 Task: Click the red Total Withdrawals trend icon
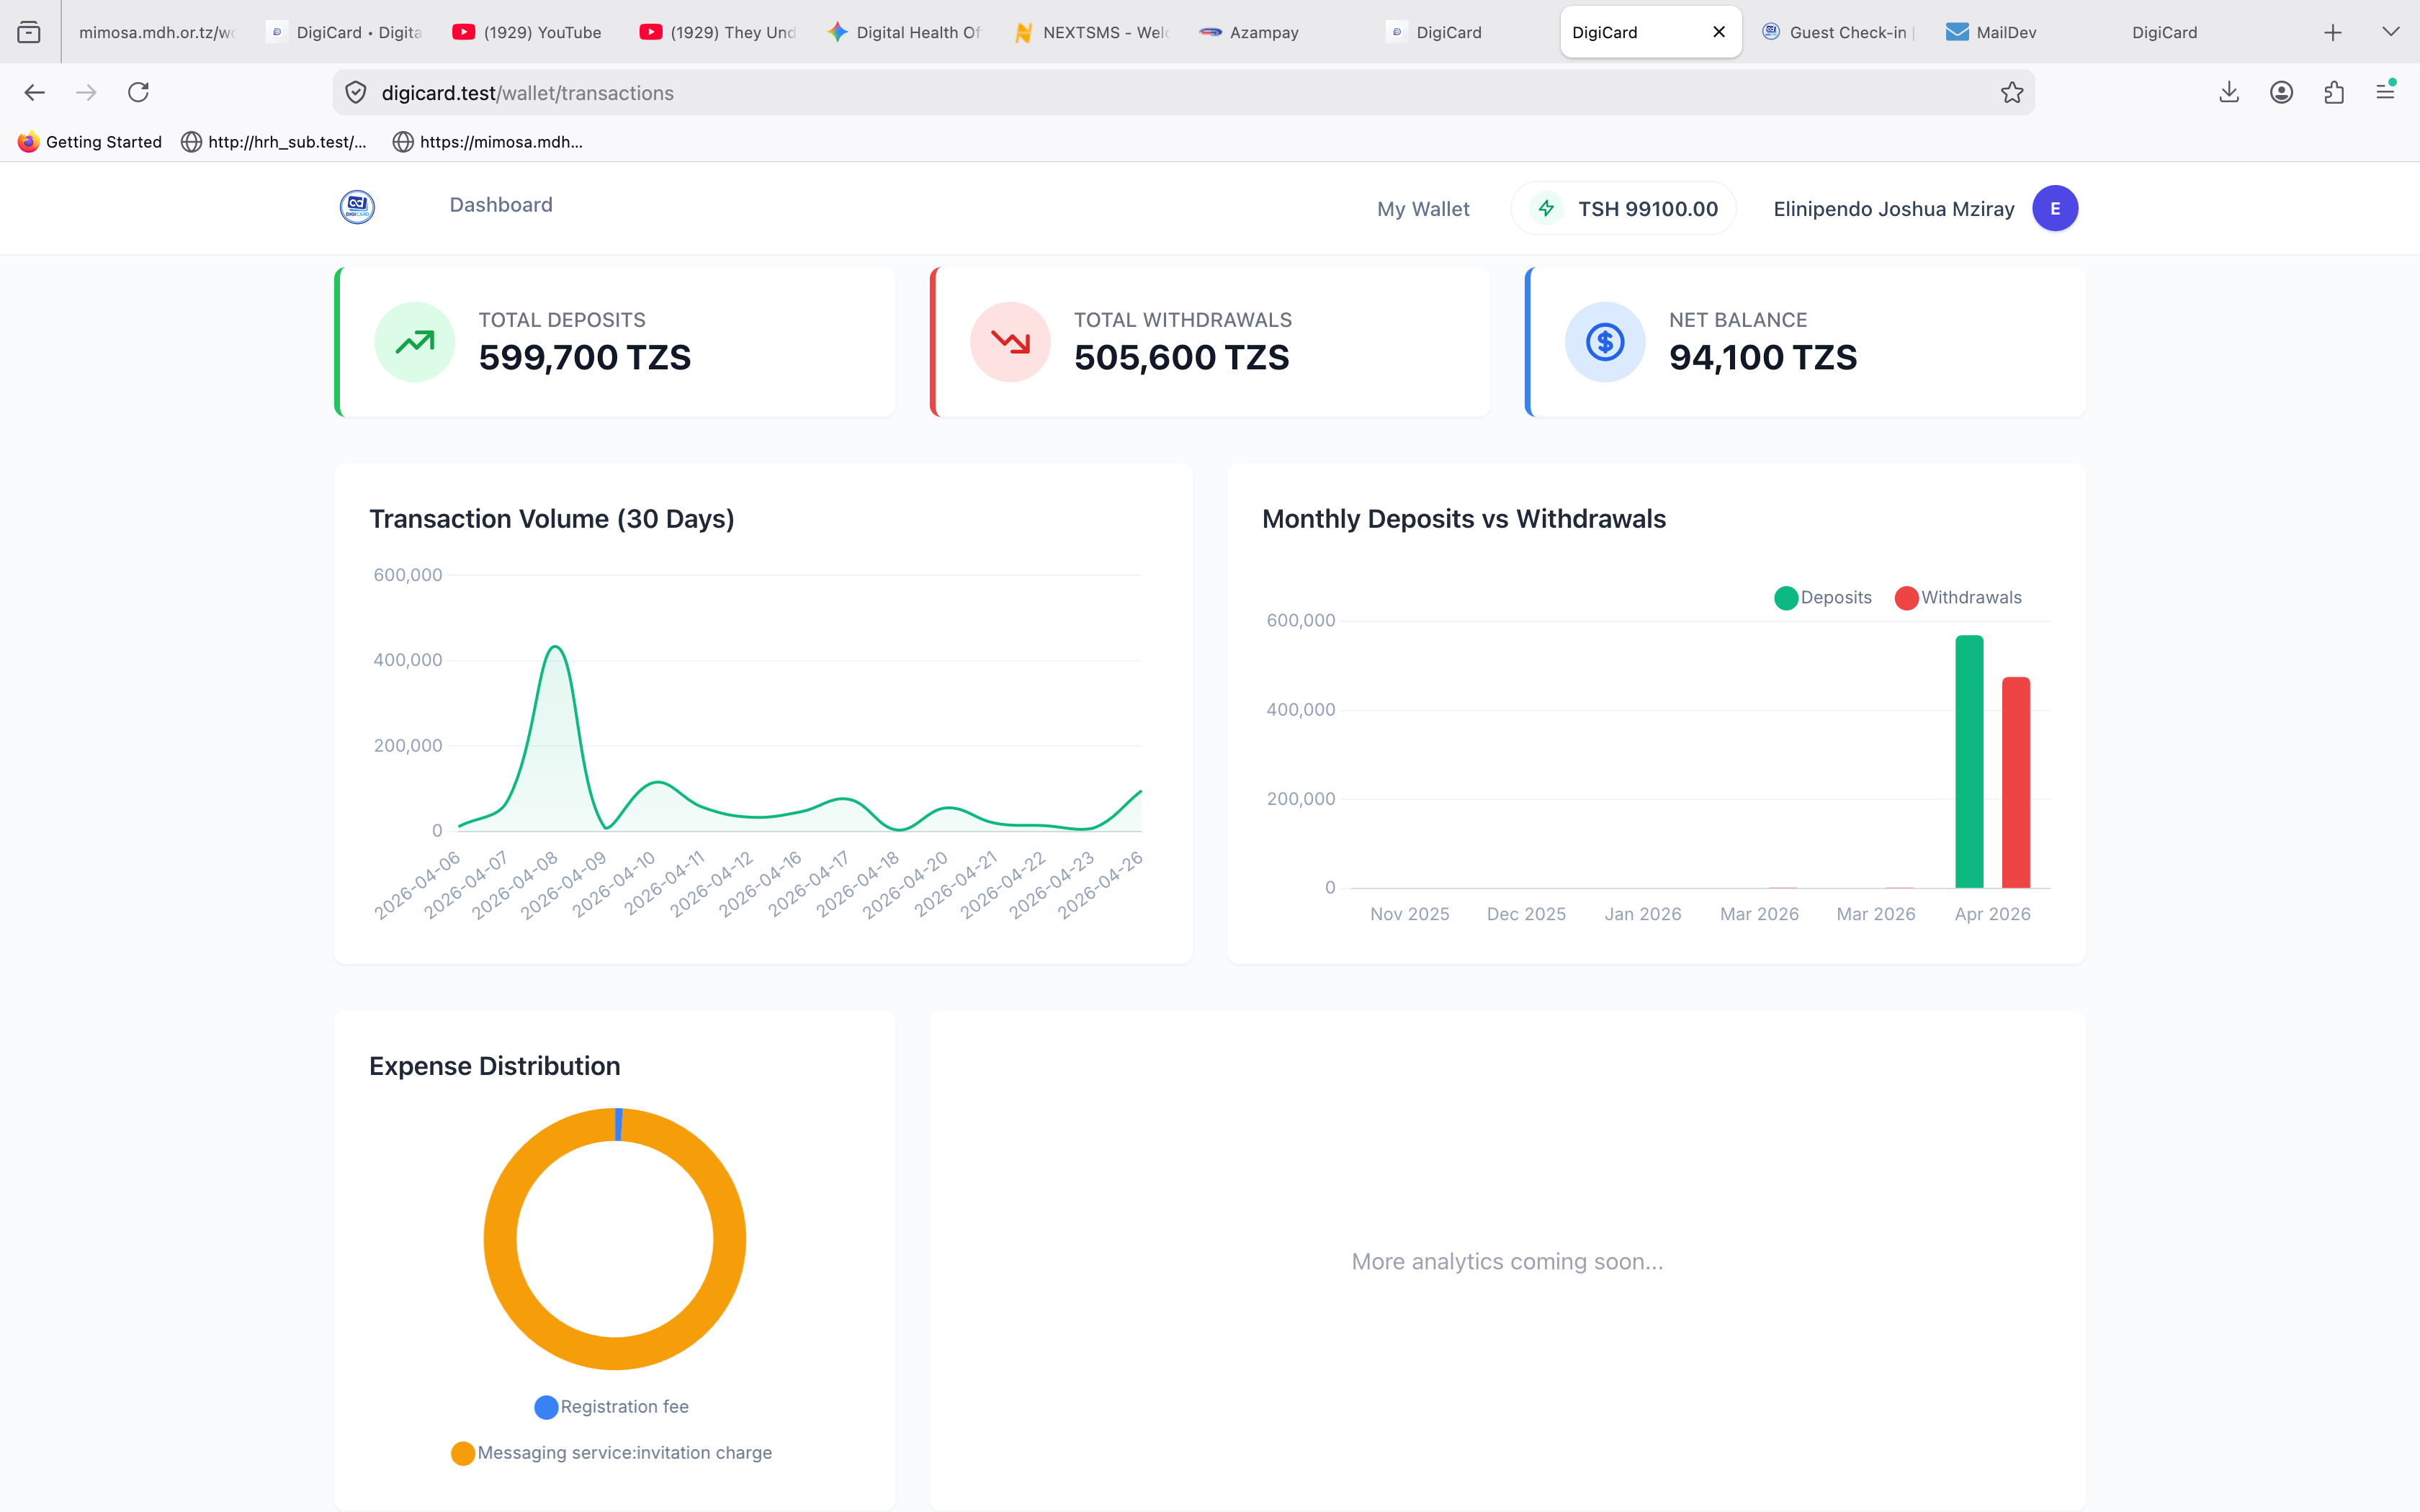1010,342
